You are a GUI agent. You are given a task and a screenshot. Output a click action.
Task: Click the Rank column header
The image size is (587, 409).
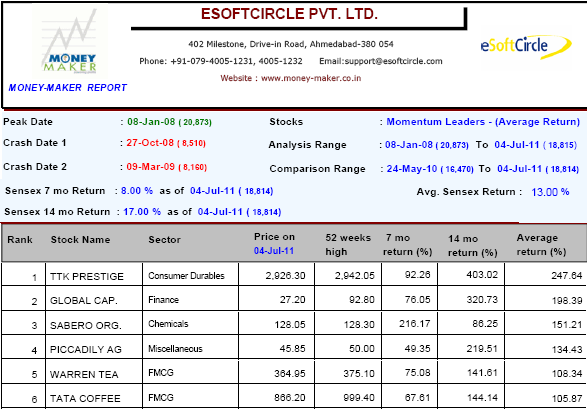[20, 239]
